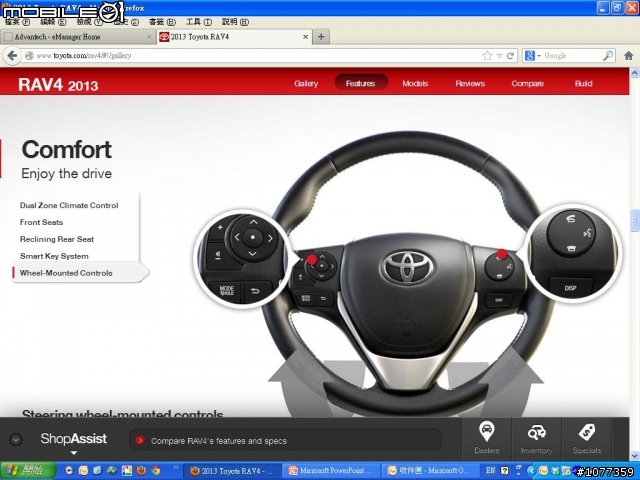
Task: Go to the Gallery section
Action: point(306,83)
